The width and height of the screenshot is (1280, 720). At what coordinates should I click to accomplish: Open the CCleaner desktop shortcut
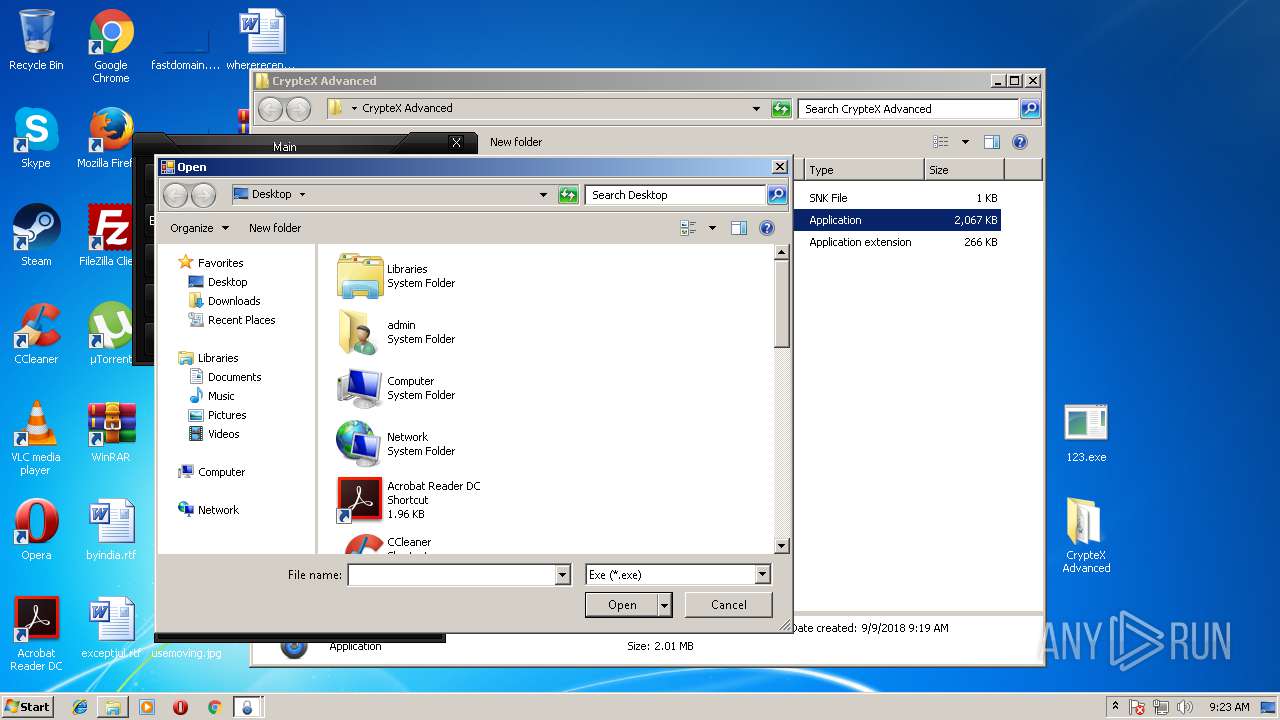(x=36, y=334)
